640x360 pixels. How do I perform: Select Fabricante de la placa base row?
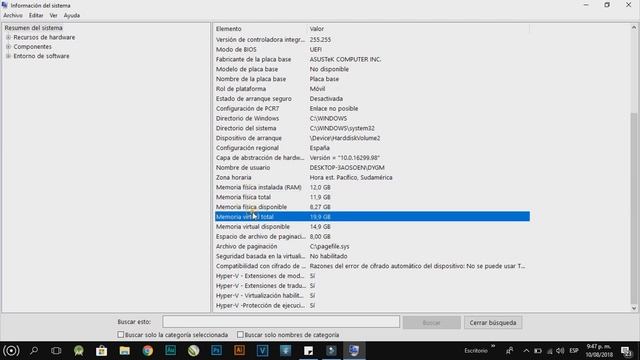372,59
